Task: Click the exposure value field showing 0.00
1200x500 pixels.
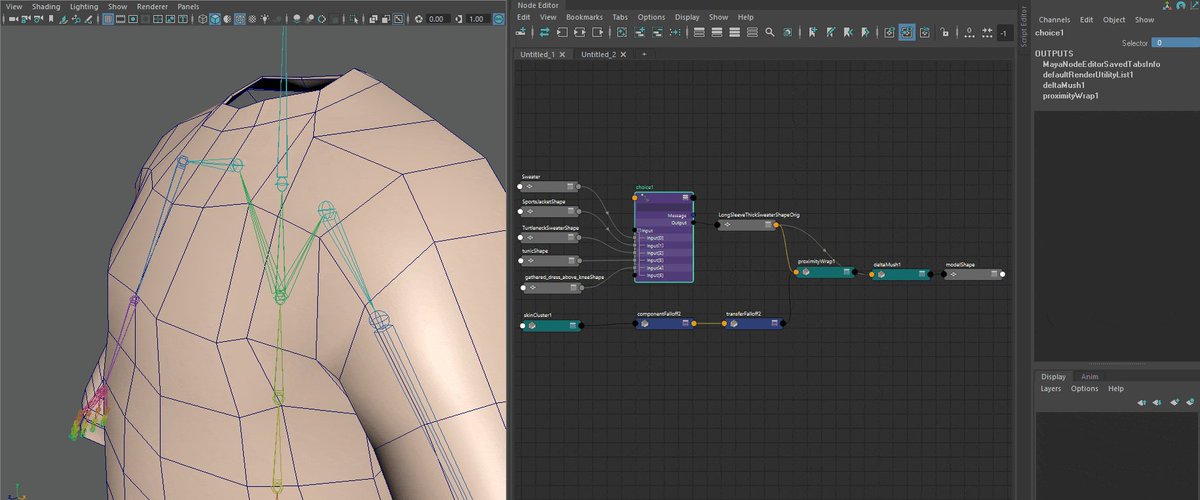Action: coord(436,19)
